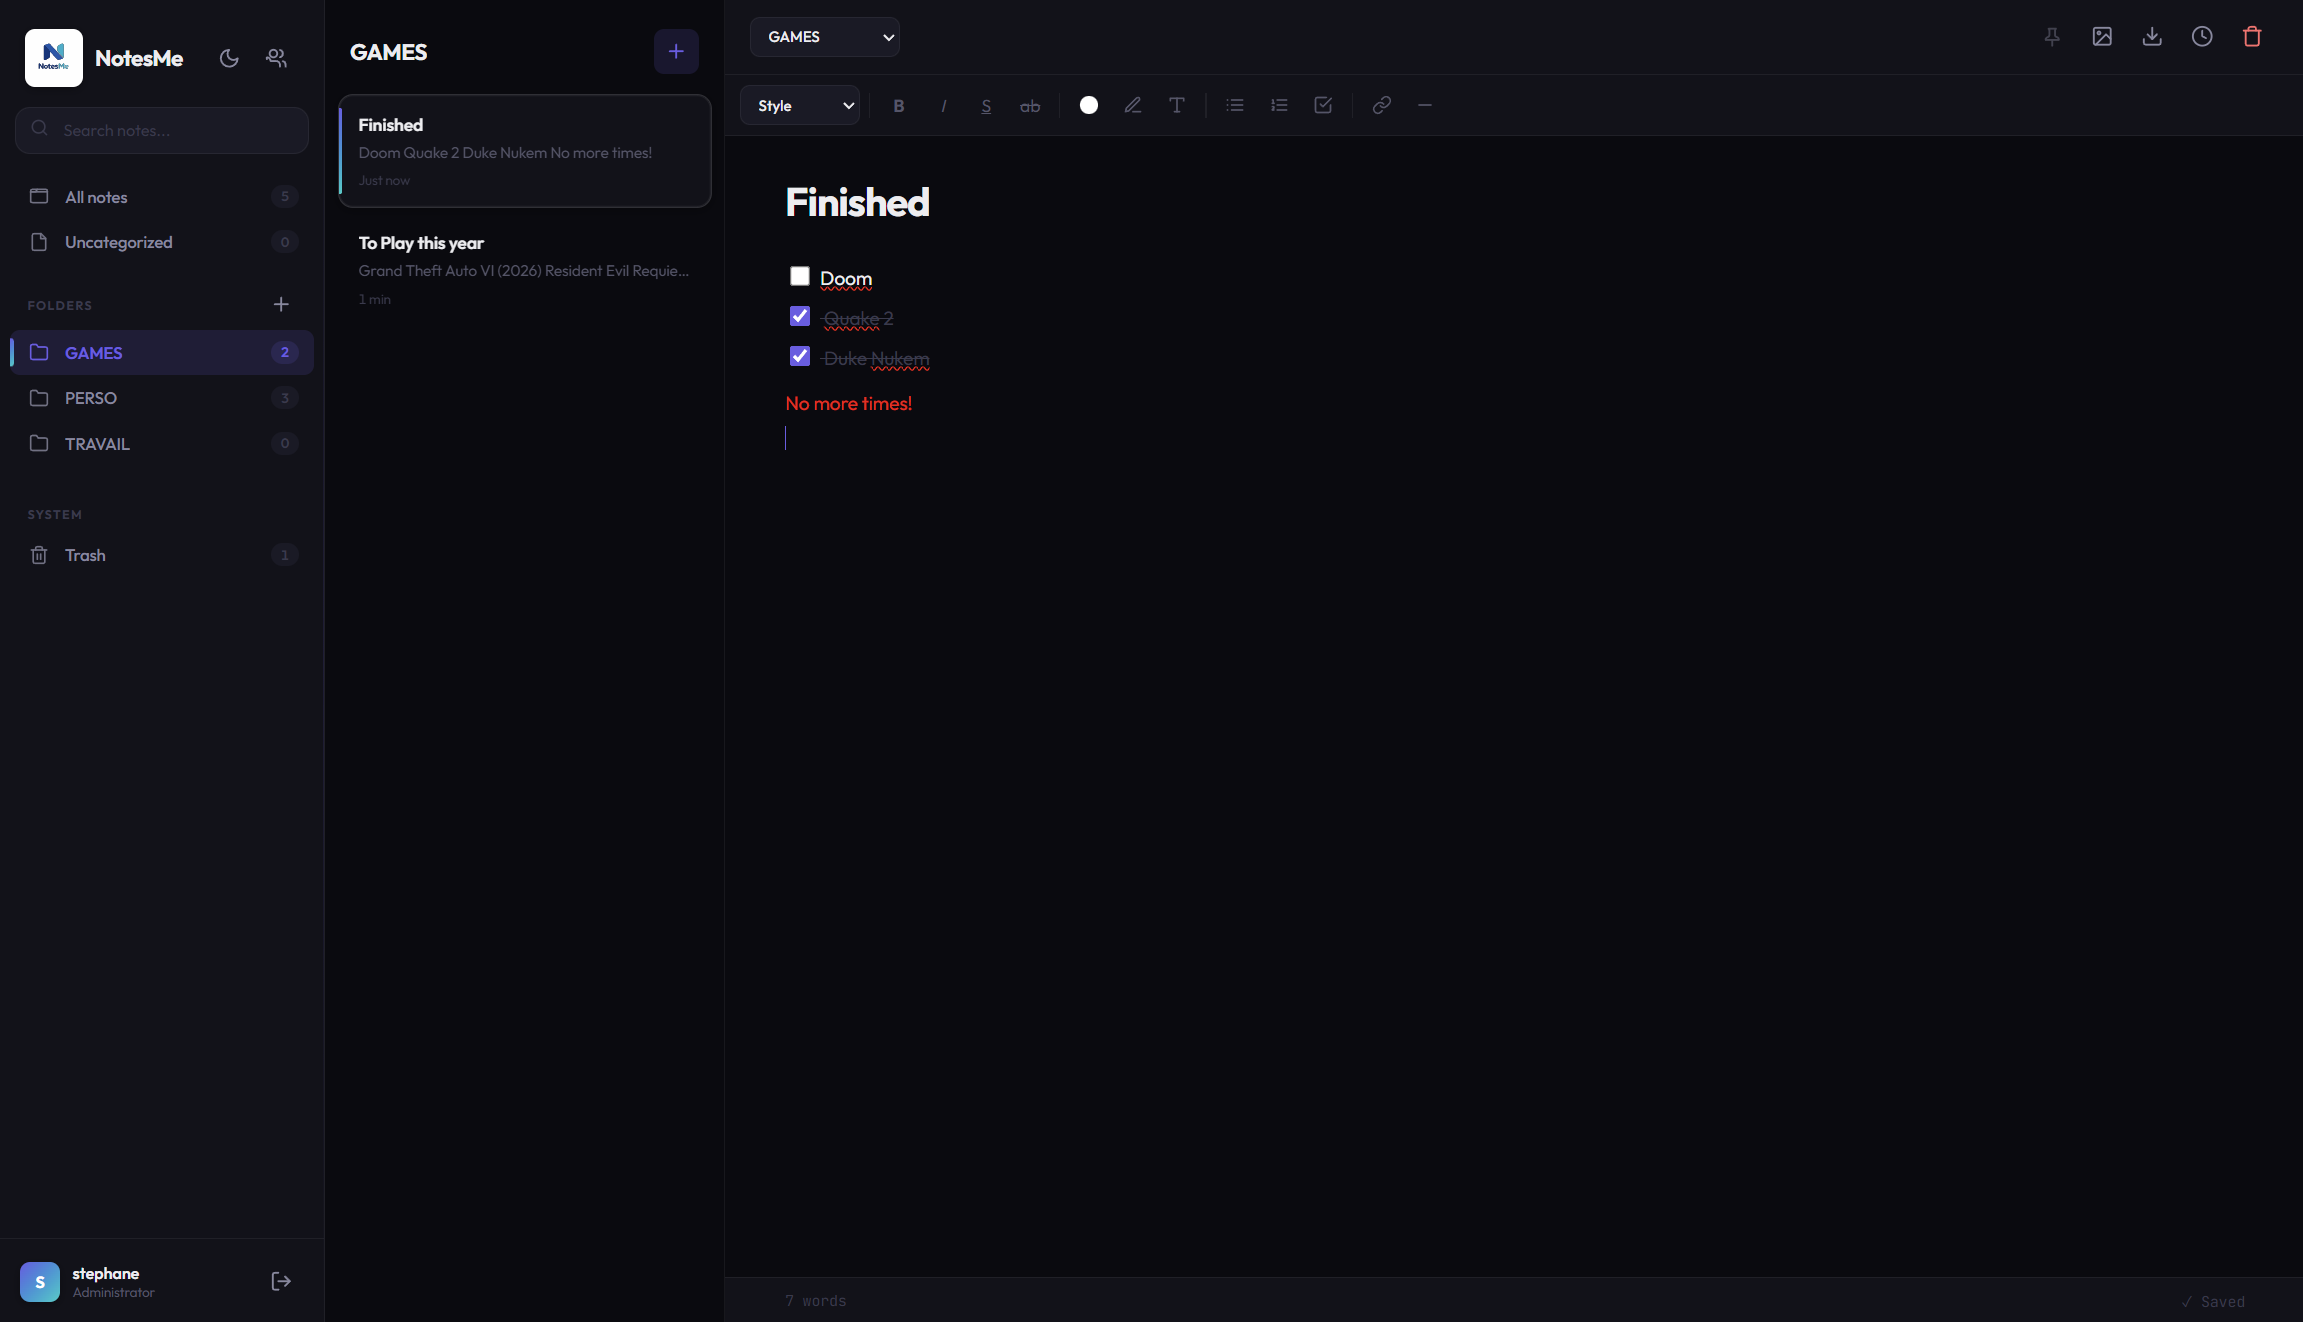Add a new folder via the FOLDERS plus
The width and height of the screenshot is (2303, 1322).
tap(281, 304)
